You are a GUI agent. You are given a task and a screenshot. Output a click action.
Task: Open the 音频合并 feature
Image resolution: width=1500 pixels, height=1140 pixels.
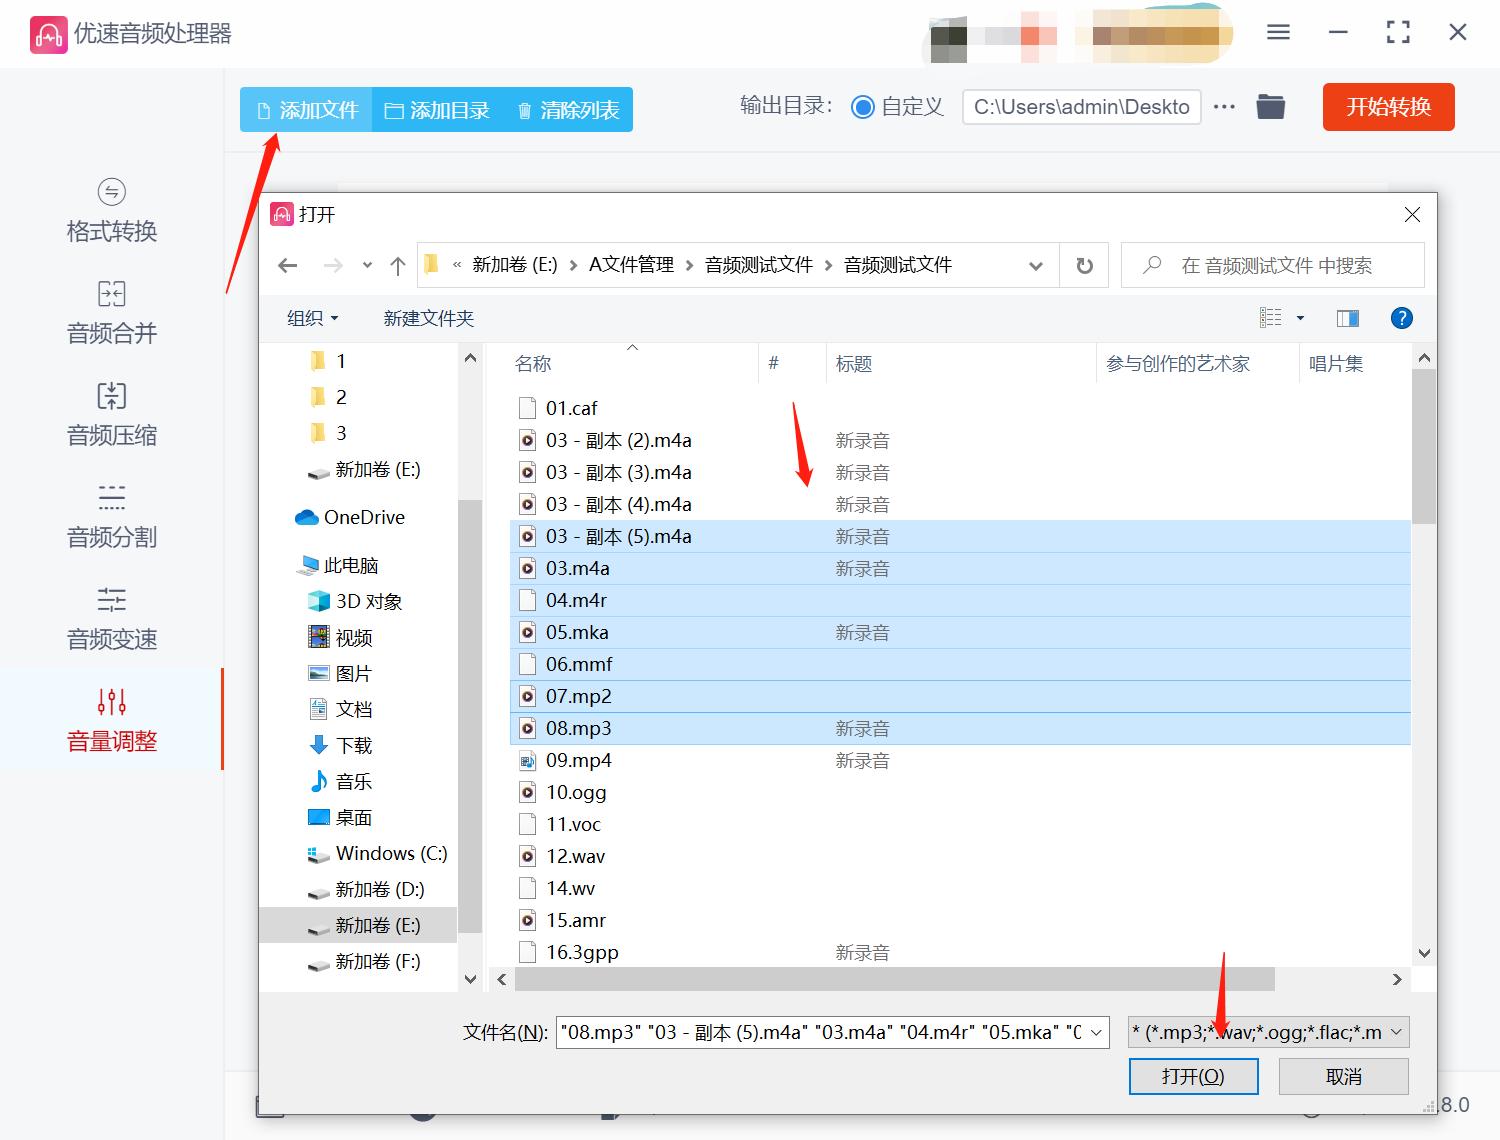(x=110, y=314)
